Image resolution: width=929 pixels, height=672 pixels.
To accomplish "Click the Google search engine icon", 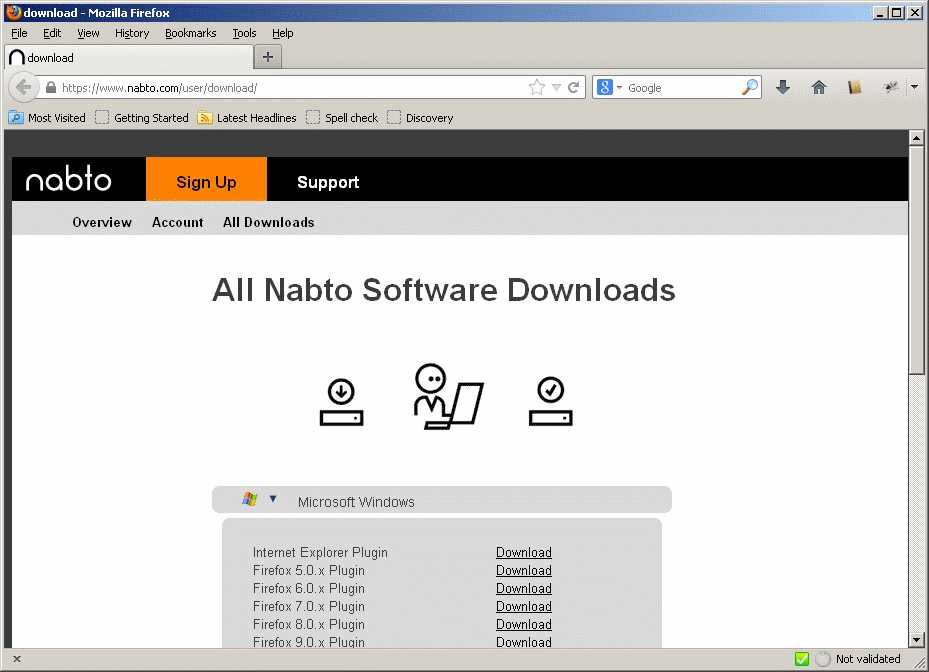I will 604,88.
